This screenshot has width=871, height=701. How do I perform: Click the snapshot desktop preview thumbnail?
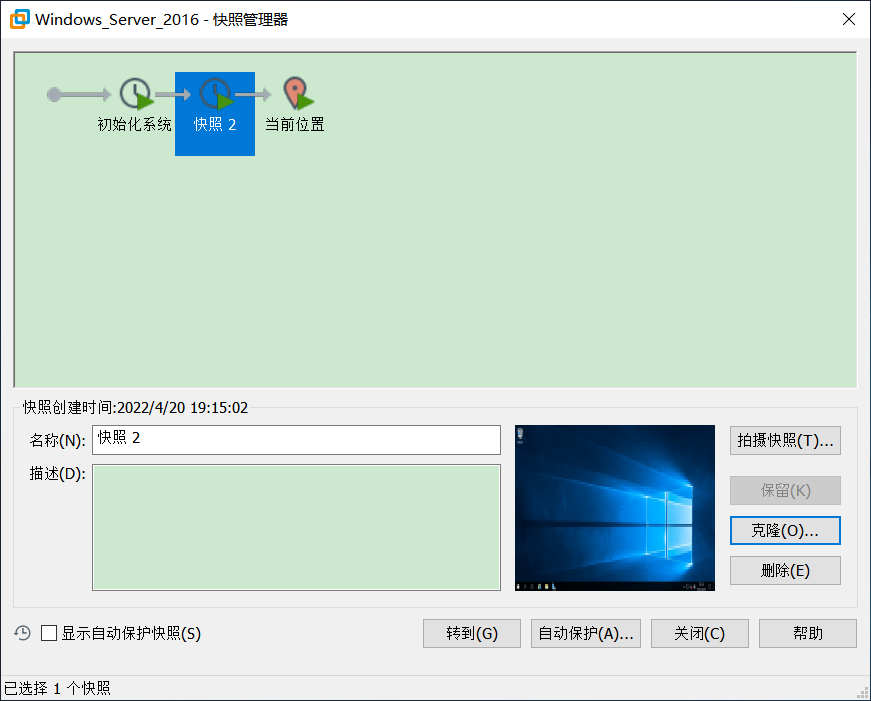point(614,508)
